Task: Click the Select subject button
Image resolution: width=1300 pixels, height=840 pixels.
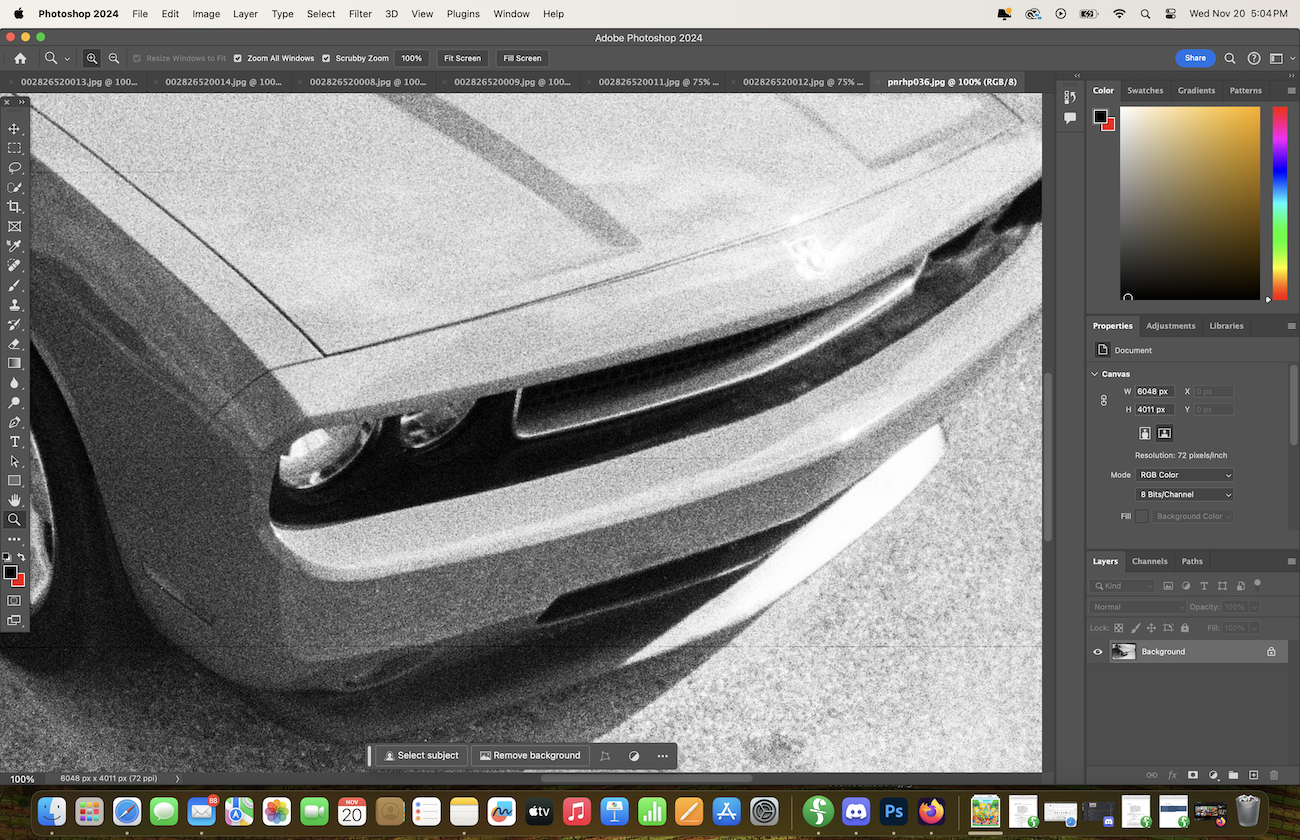Action: tap(422, 756)
